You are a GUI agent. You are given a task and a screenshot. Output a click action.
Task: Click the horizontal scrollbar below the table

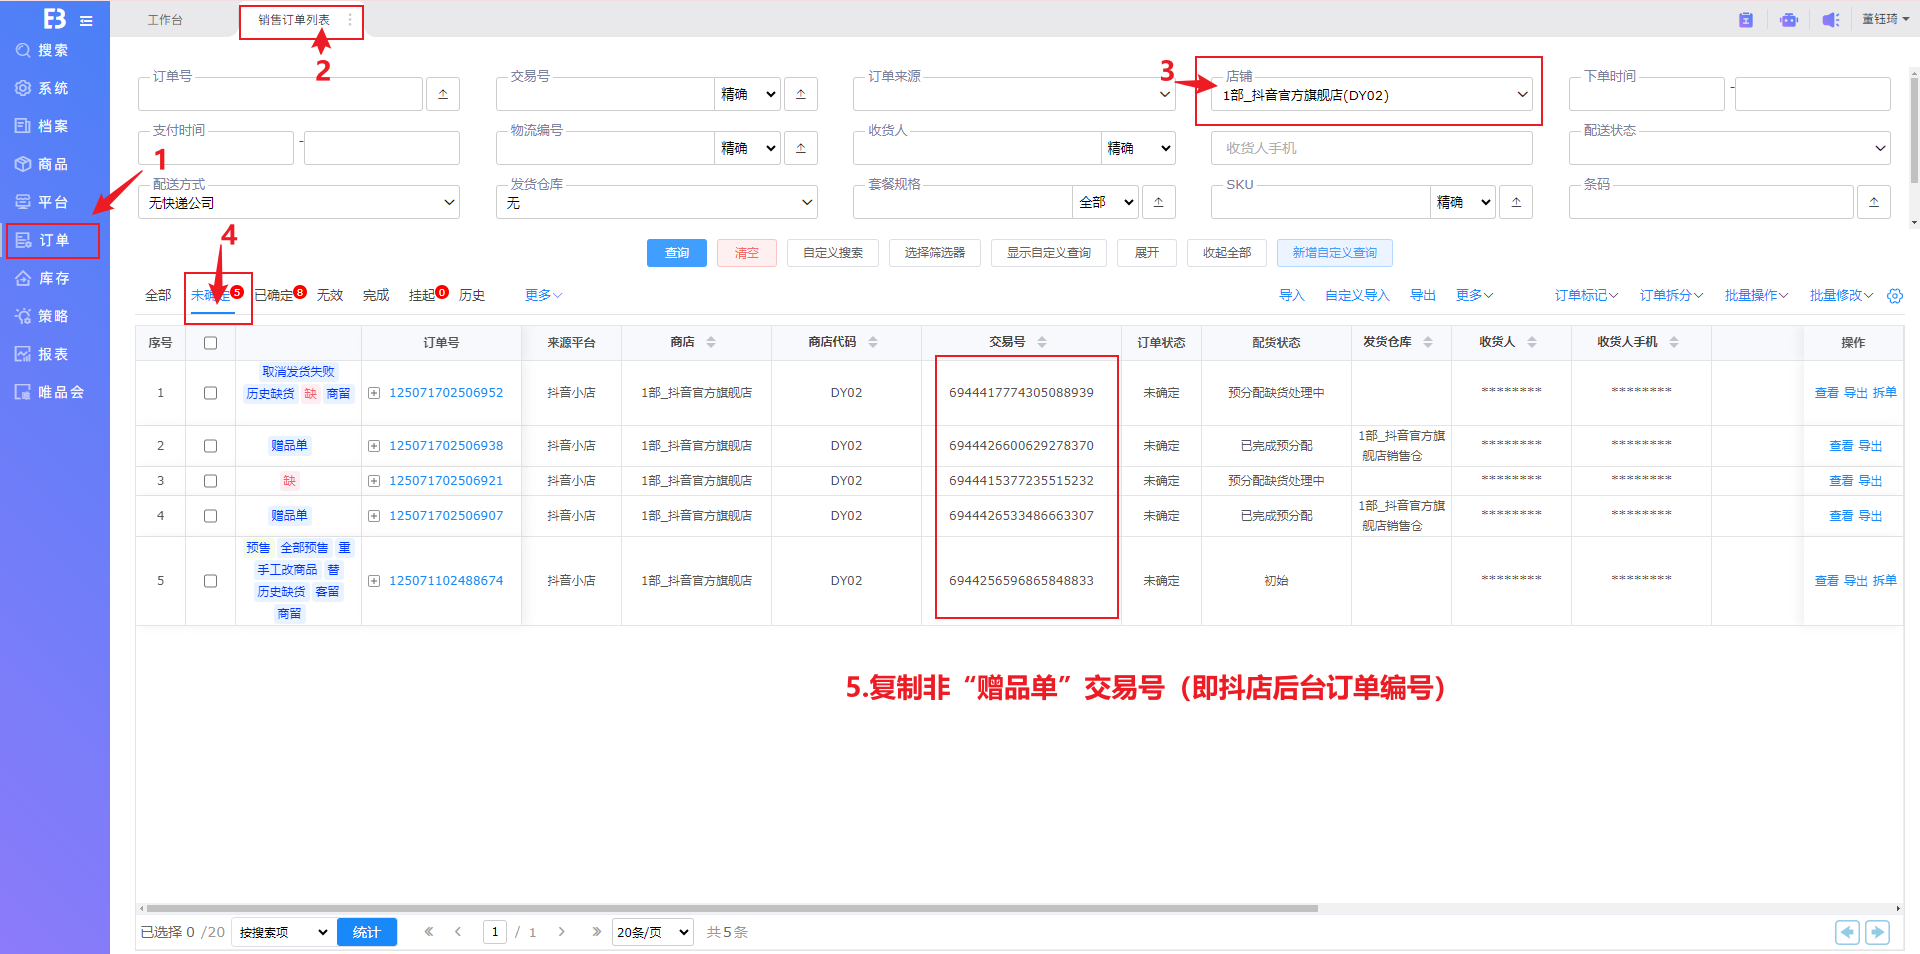[x=730, y=909]
